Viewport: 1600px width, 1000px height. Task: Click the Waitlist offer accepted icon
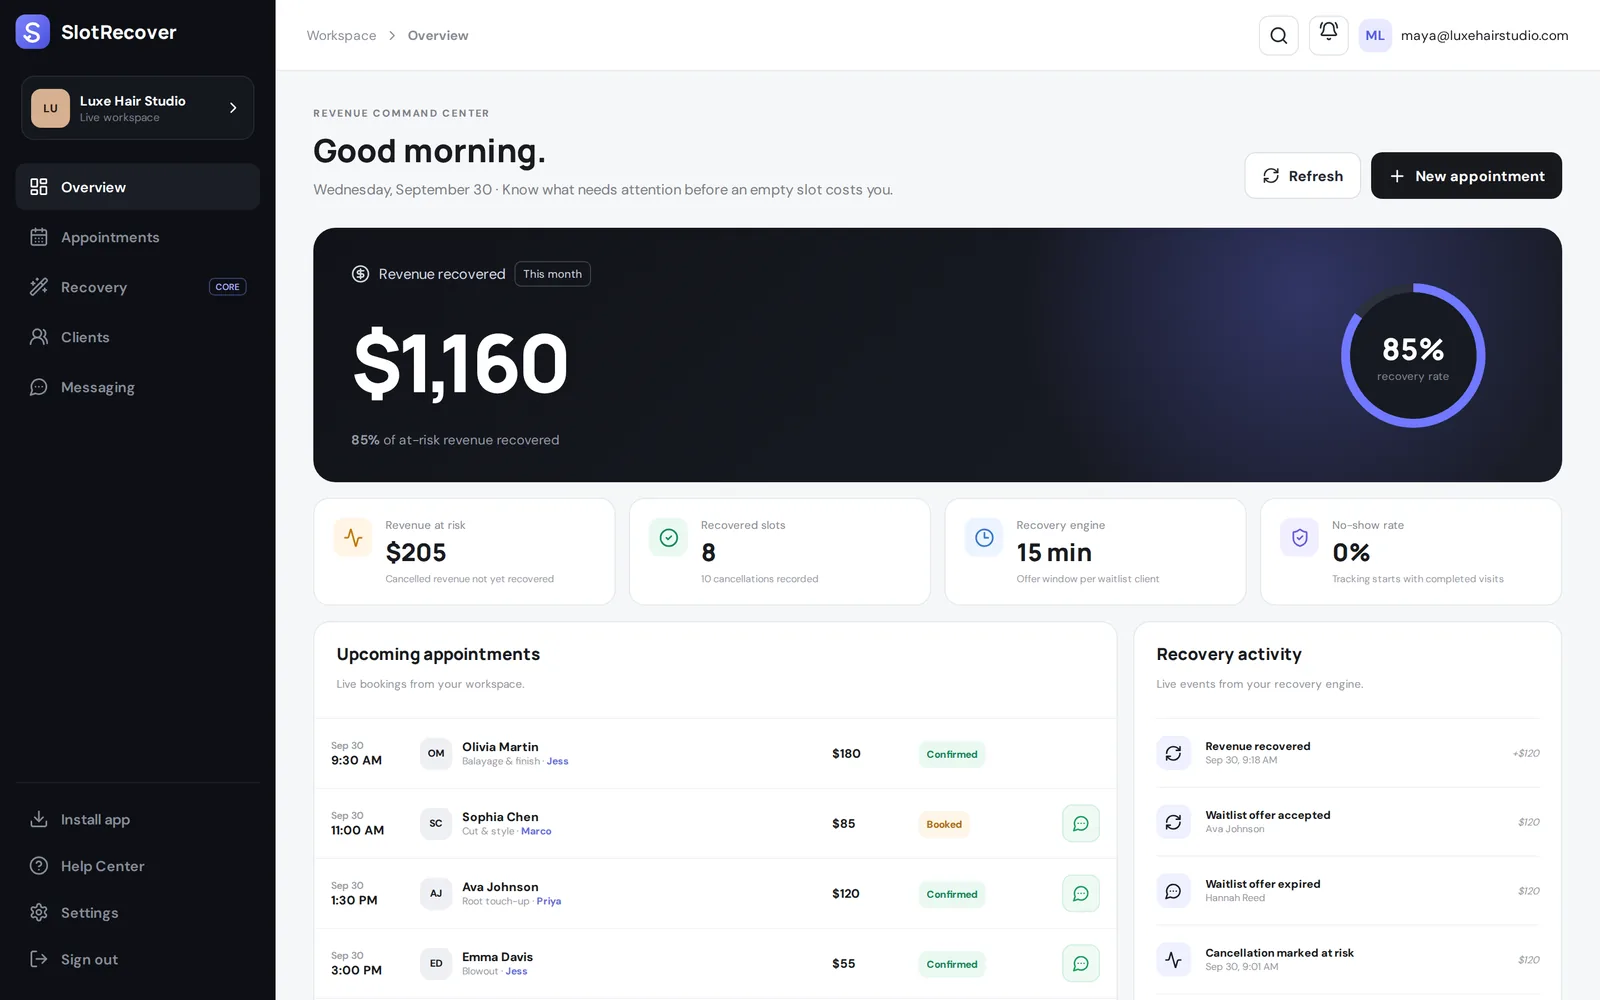(1173, 822)
